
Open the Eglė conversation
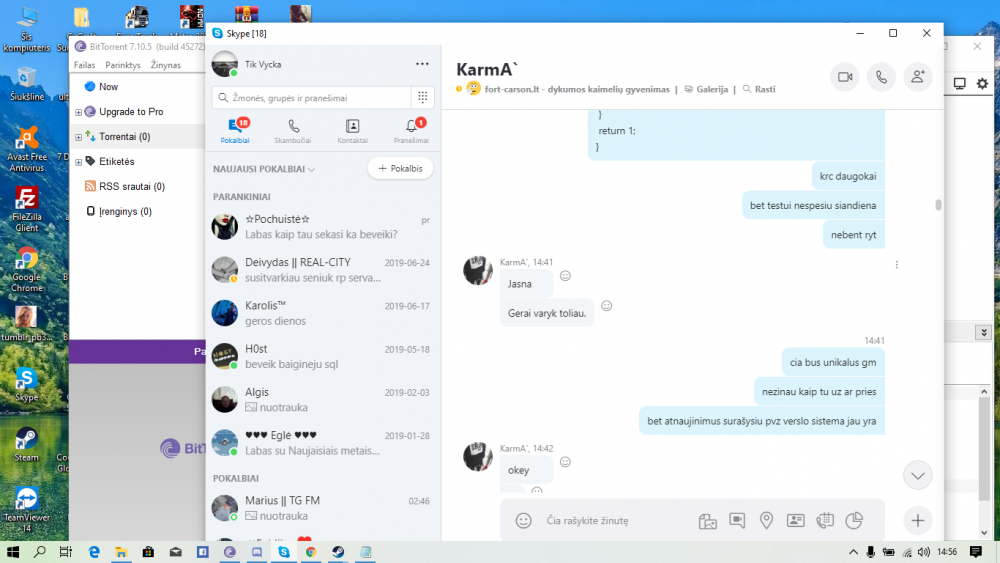(x=323, y=443)
